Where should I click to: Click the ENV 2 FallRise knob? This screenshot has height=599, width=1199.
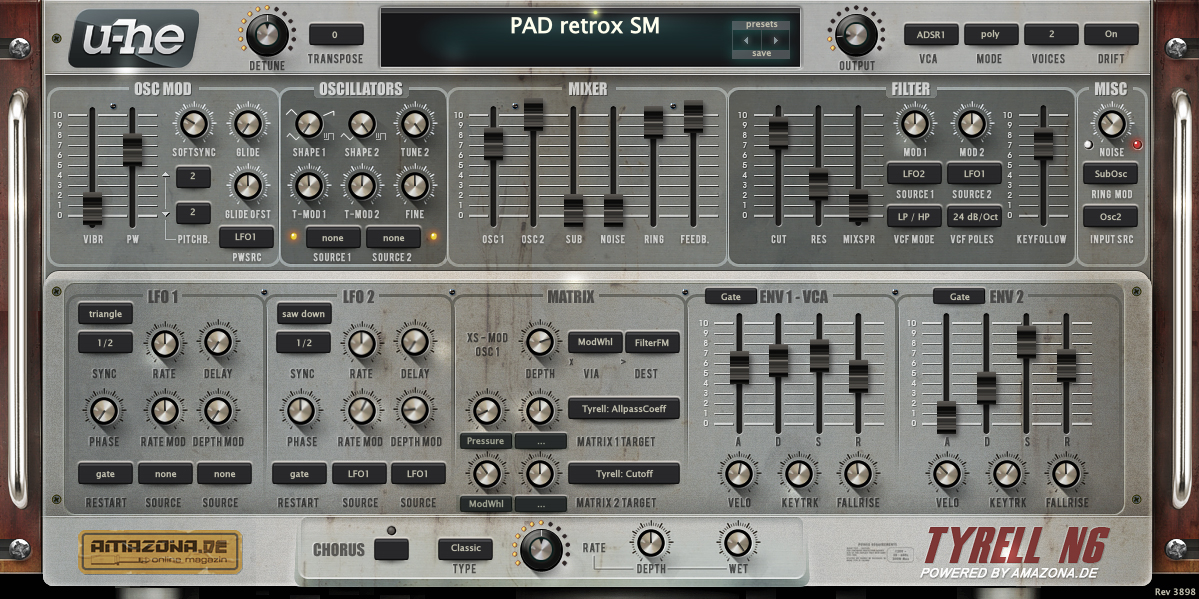pyautogui.click(x=1066, y=474)
